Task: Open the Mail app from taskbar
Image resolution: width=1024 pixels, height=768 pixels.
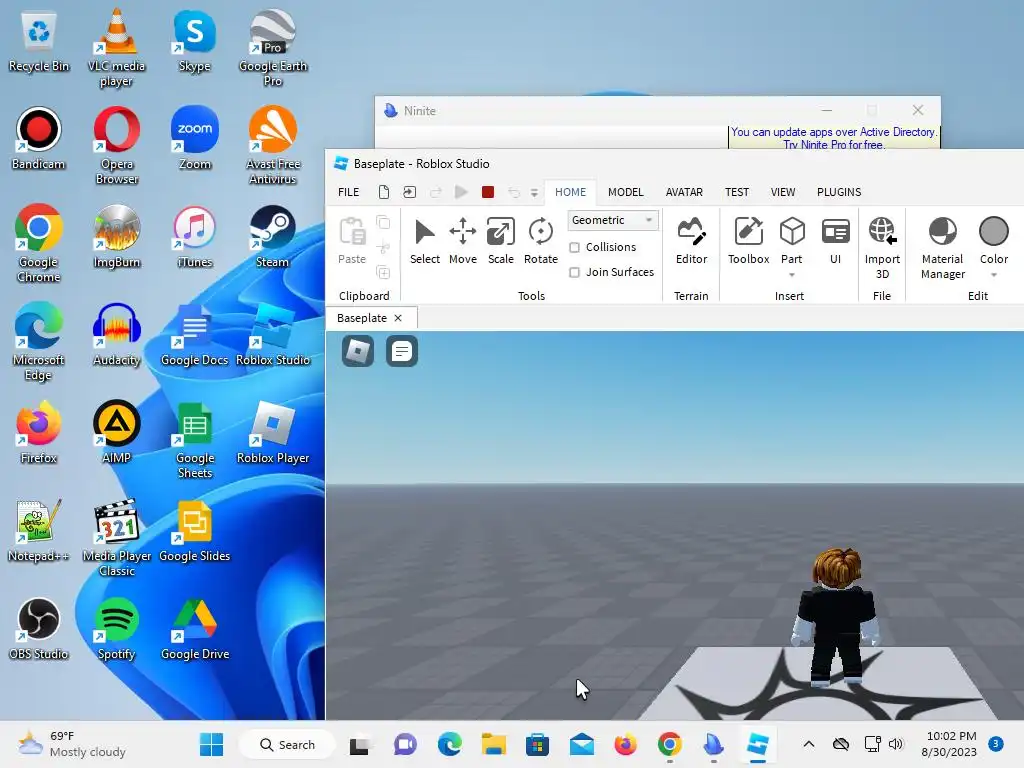Action: (x=581, y=744)
